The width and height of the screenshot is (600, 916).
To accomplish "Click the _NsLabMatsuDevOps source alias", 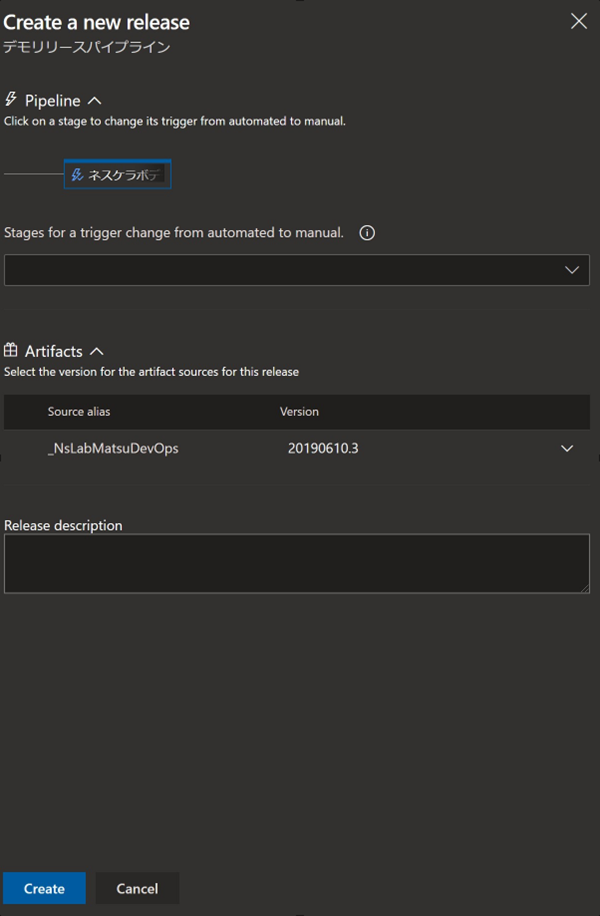I will (113, 448).
